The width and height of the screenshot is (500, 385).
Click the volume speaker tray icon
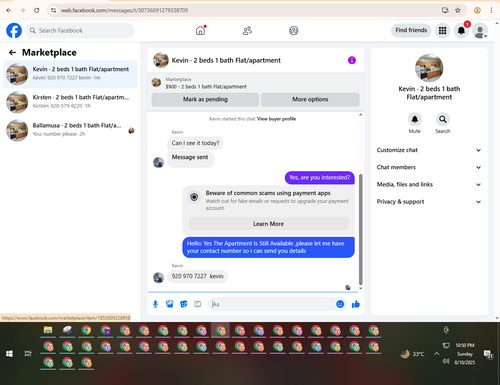click(x=446, y=361)
